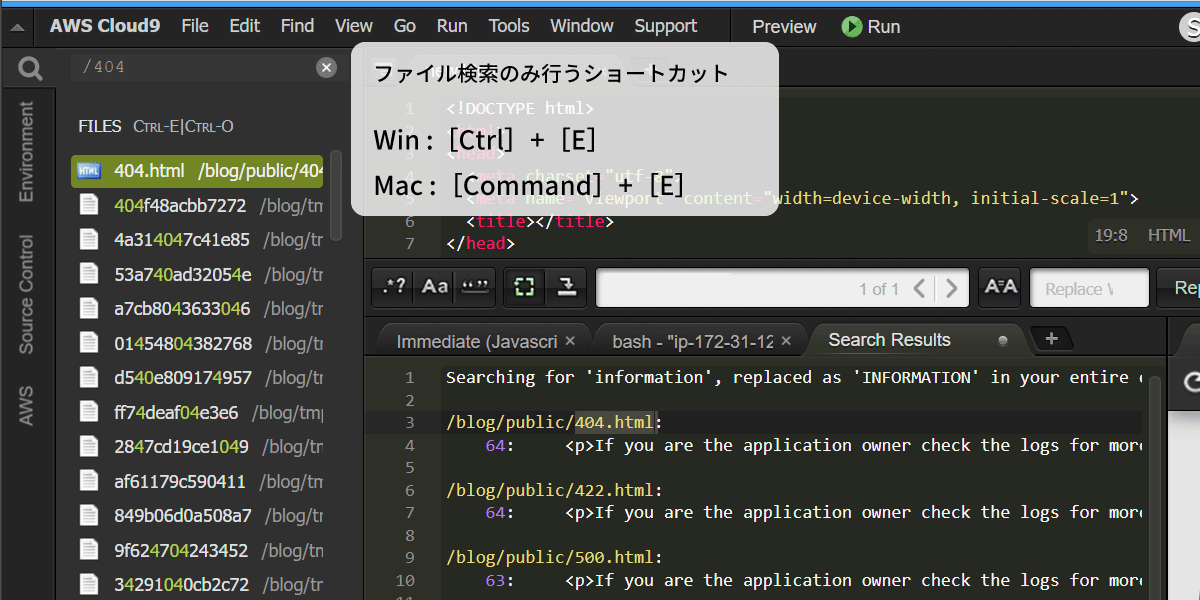Screen dimensions: 1200x600
Task: Click the preserve case AA icon
Action: [1000, 287]
